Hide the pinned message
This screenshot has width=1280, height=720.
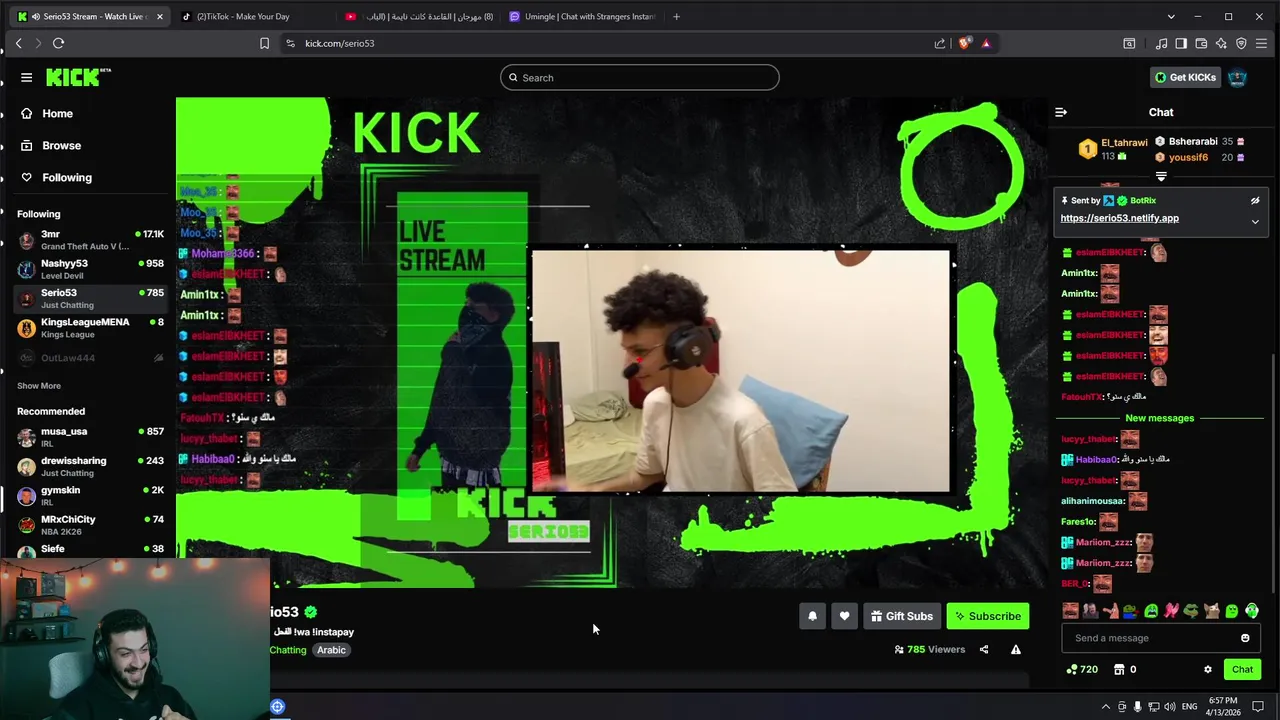click(x=1255, y=201)
